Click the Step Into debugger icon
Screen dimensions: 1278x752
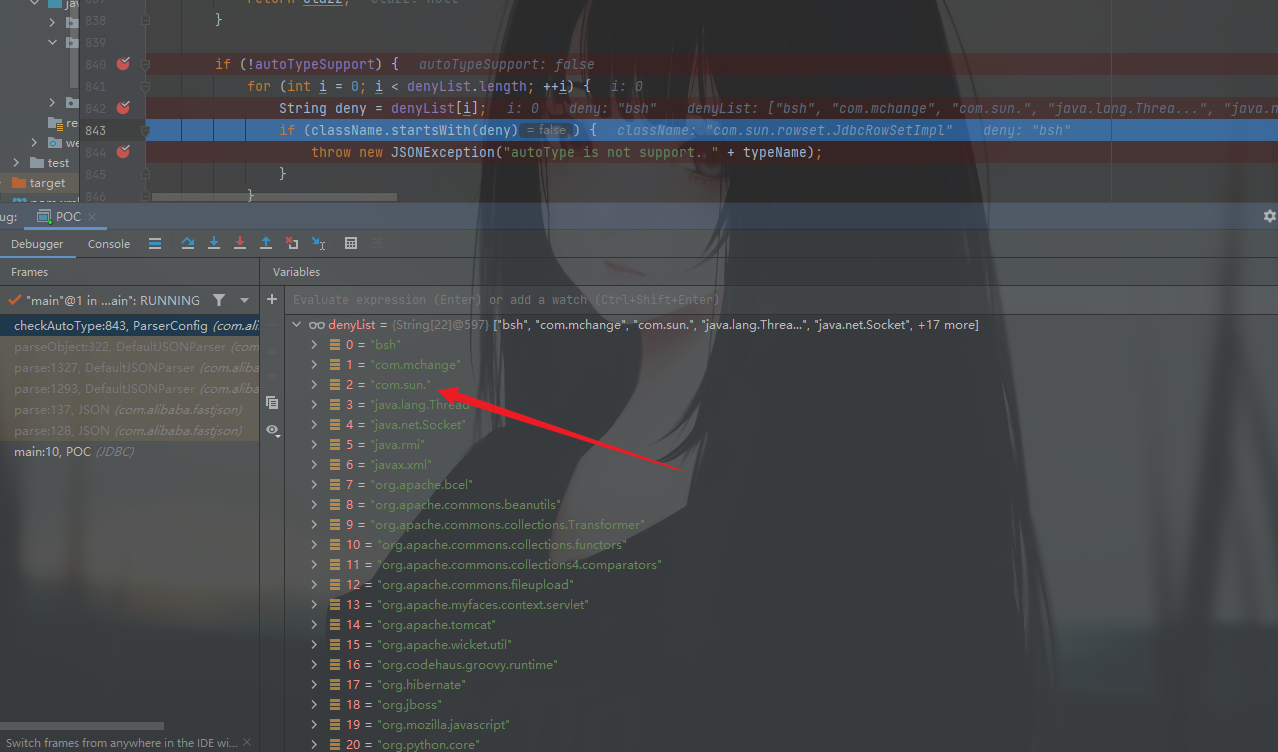(213, 243)
